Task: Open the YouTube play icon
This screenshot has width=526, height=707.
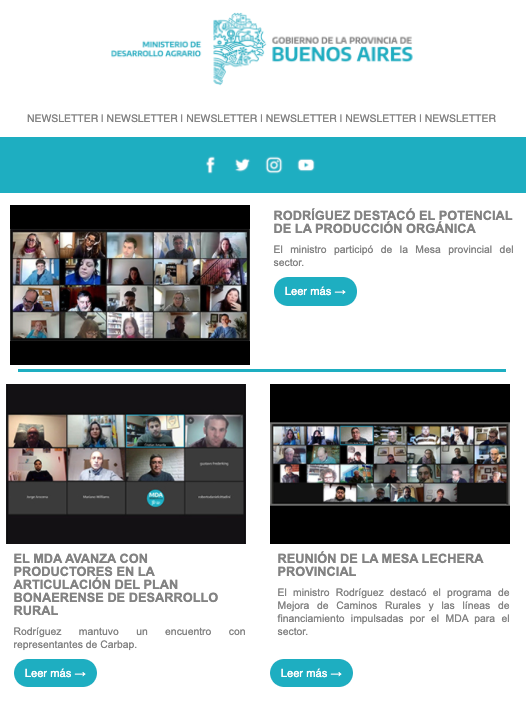Action: click(306, 165)
